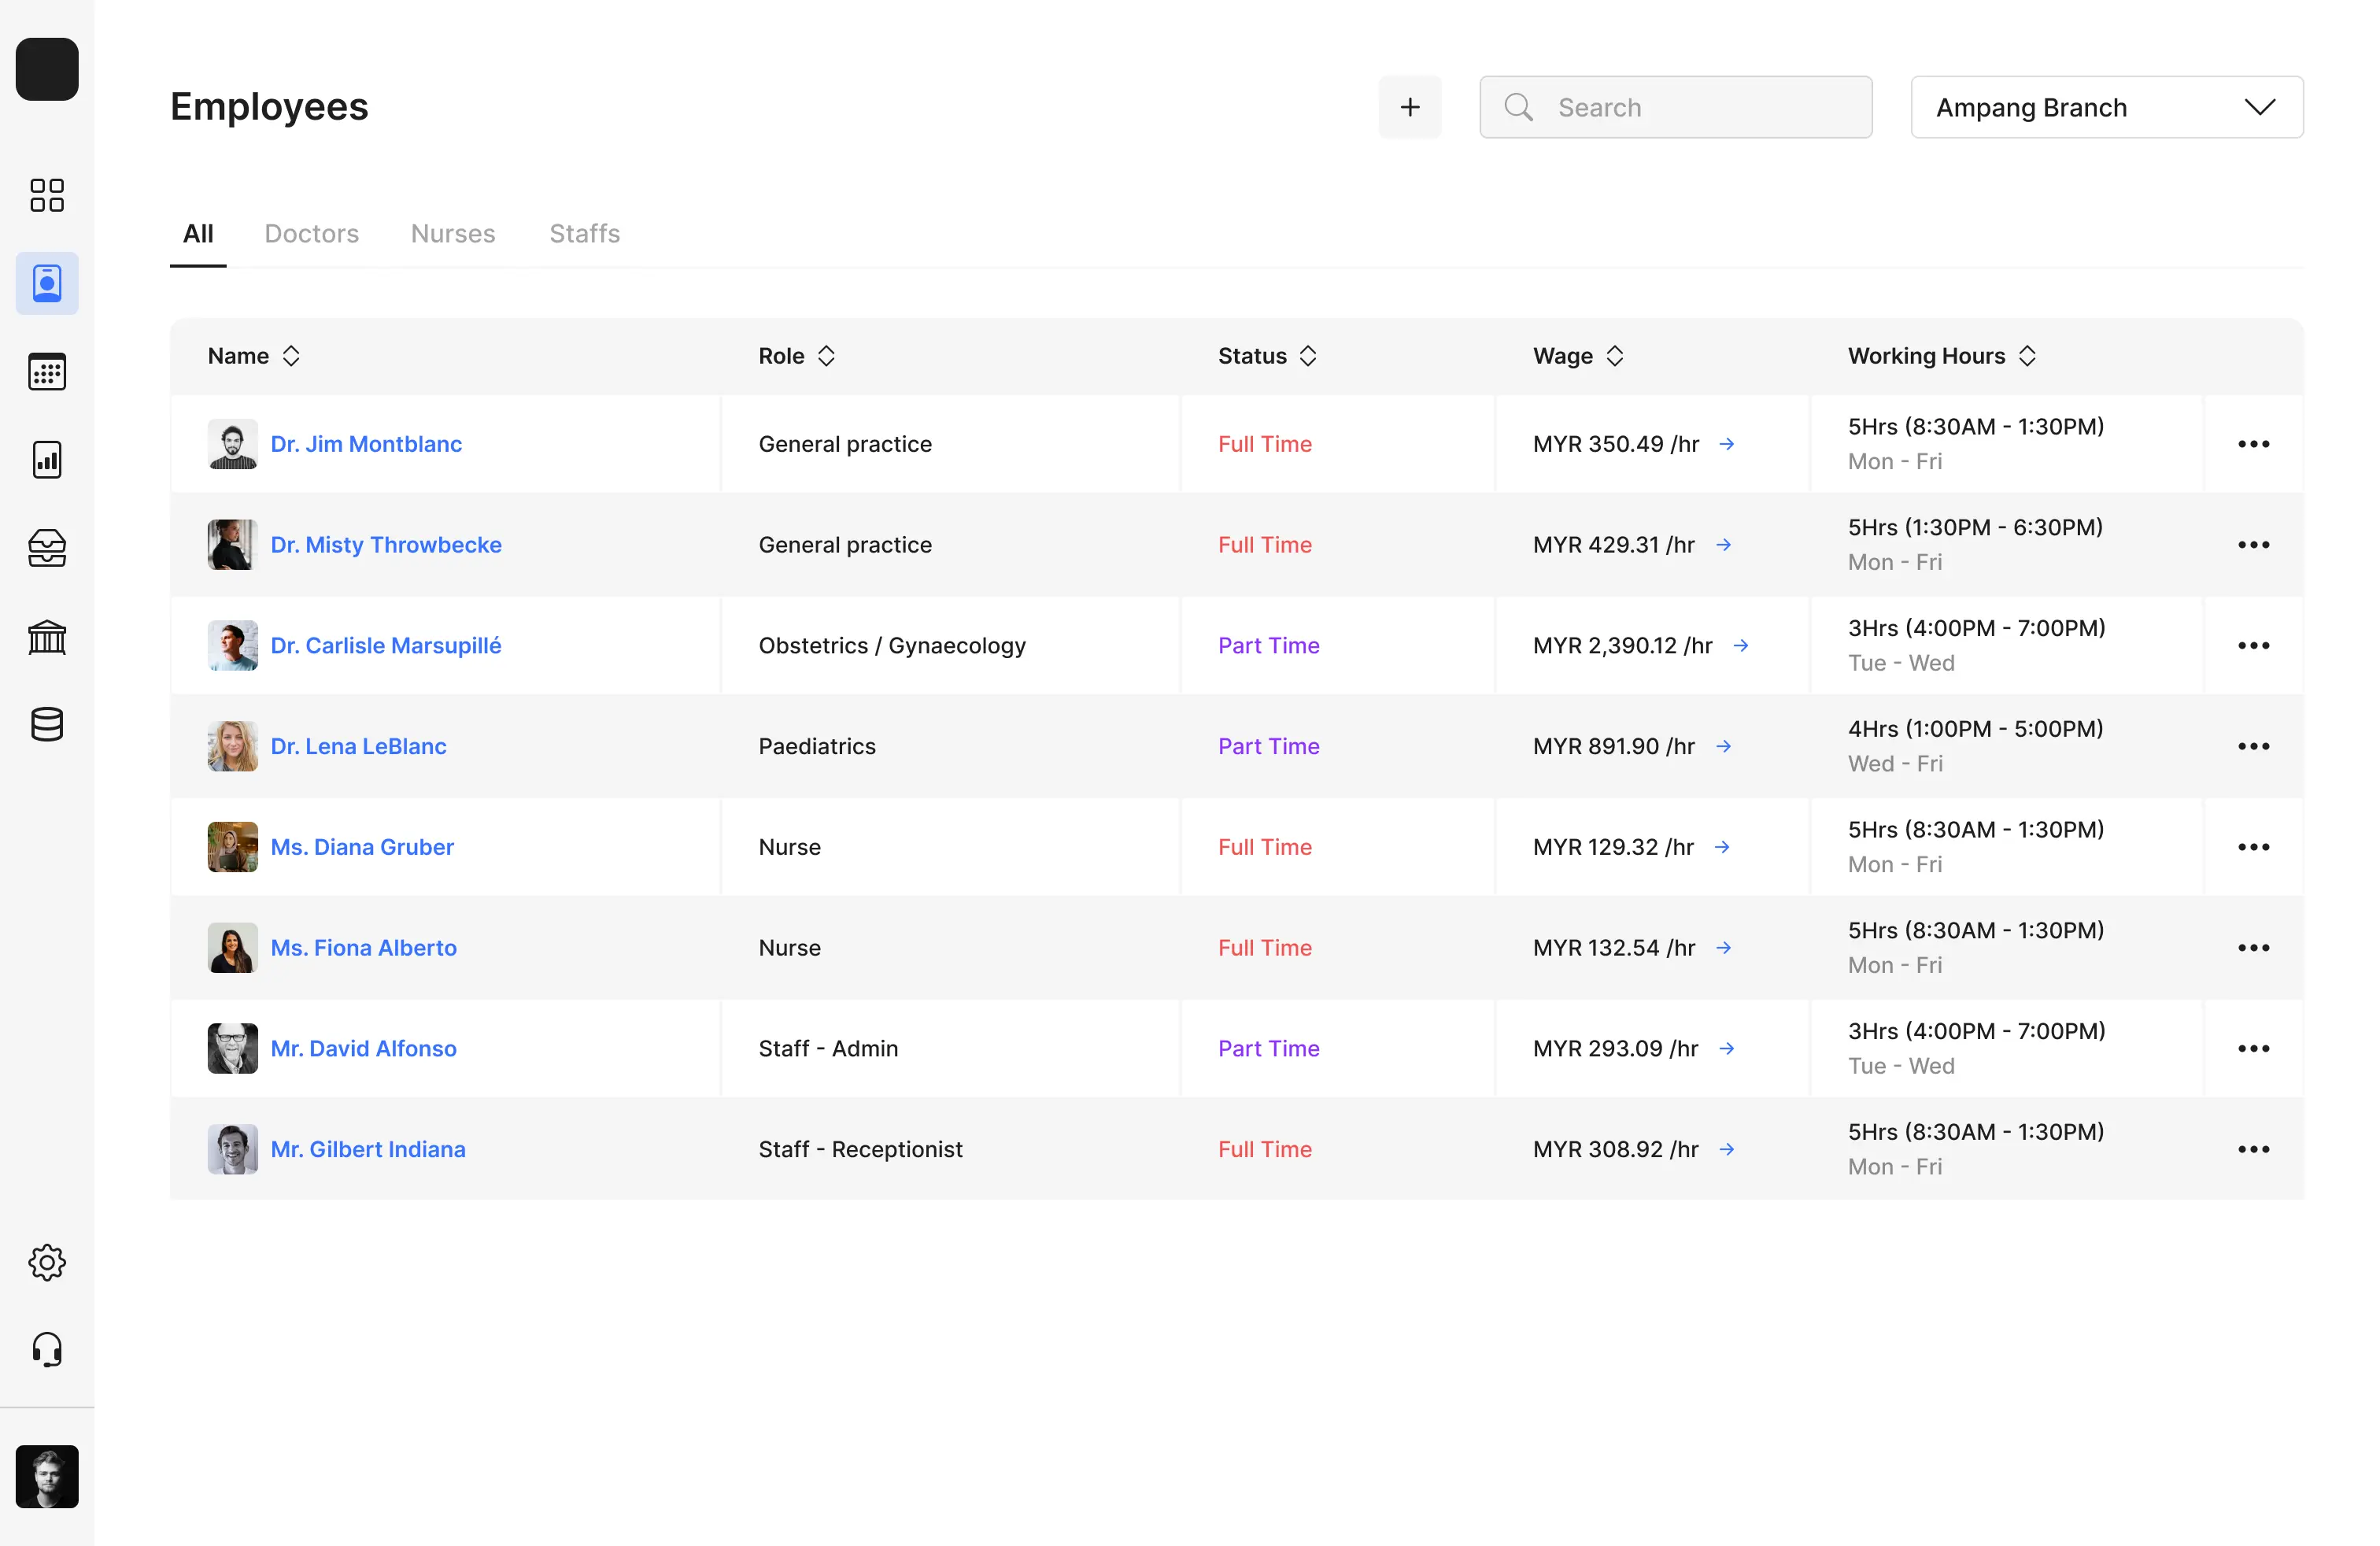Image resolution: width=2380 pixels, height=1546 pixels.
Task: Open more options for Dr. Lena LeBlanc
Action: [x=2252, y=747]
